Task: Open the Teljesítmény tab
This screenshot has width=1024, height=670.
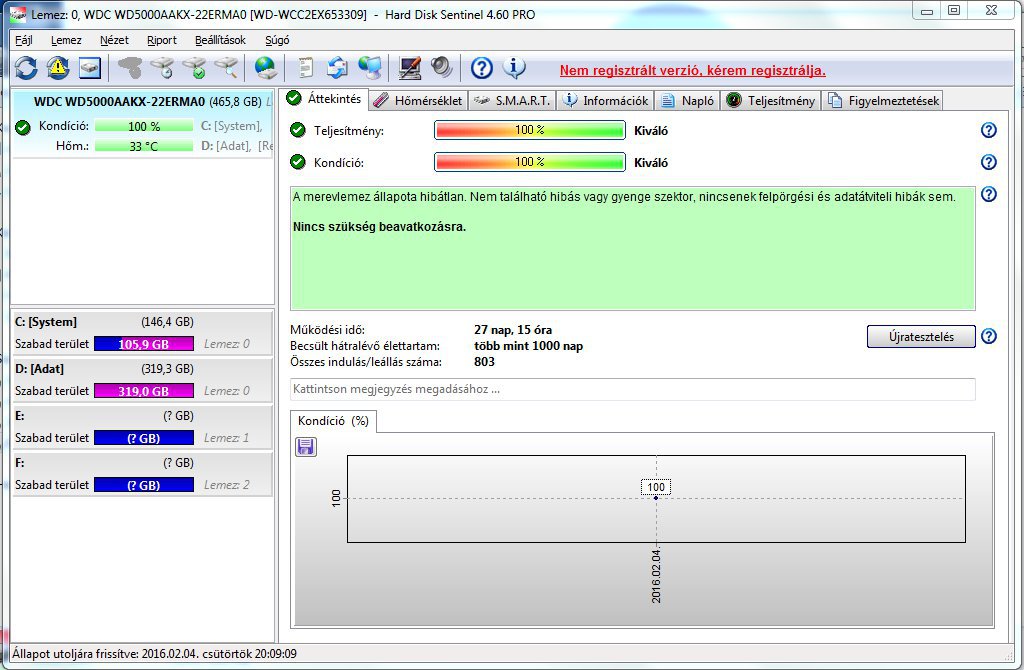Action: (771, 101)
